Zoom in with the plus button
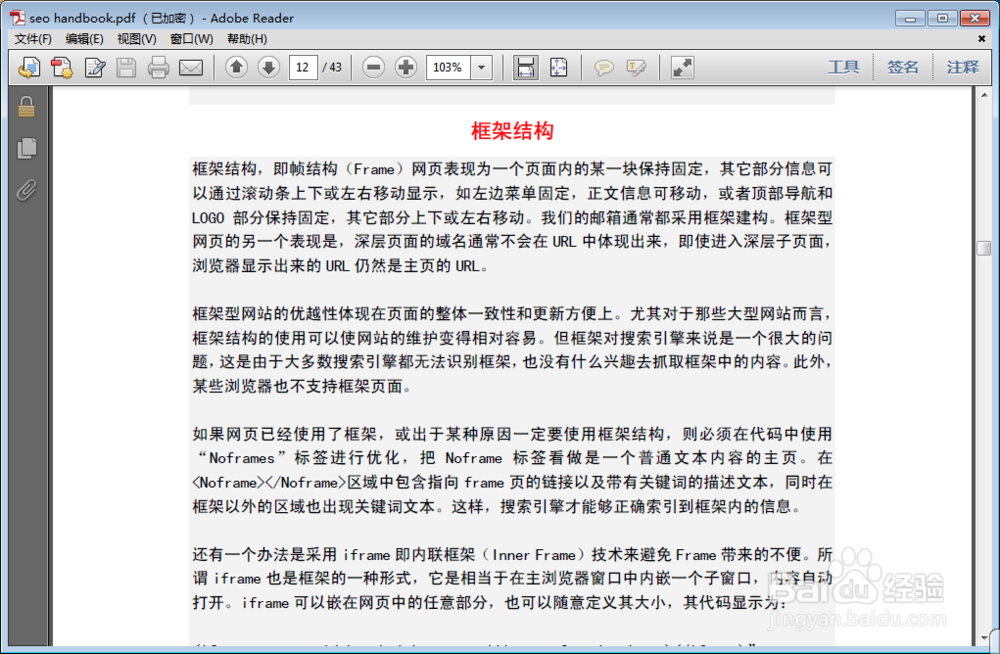The height and width of the screenshot is (654, 1000). point(406,67)
